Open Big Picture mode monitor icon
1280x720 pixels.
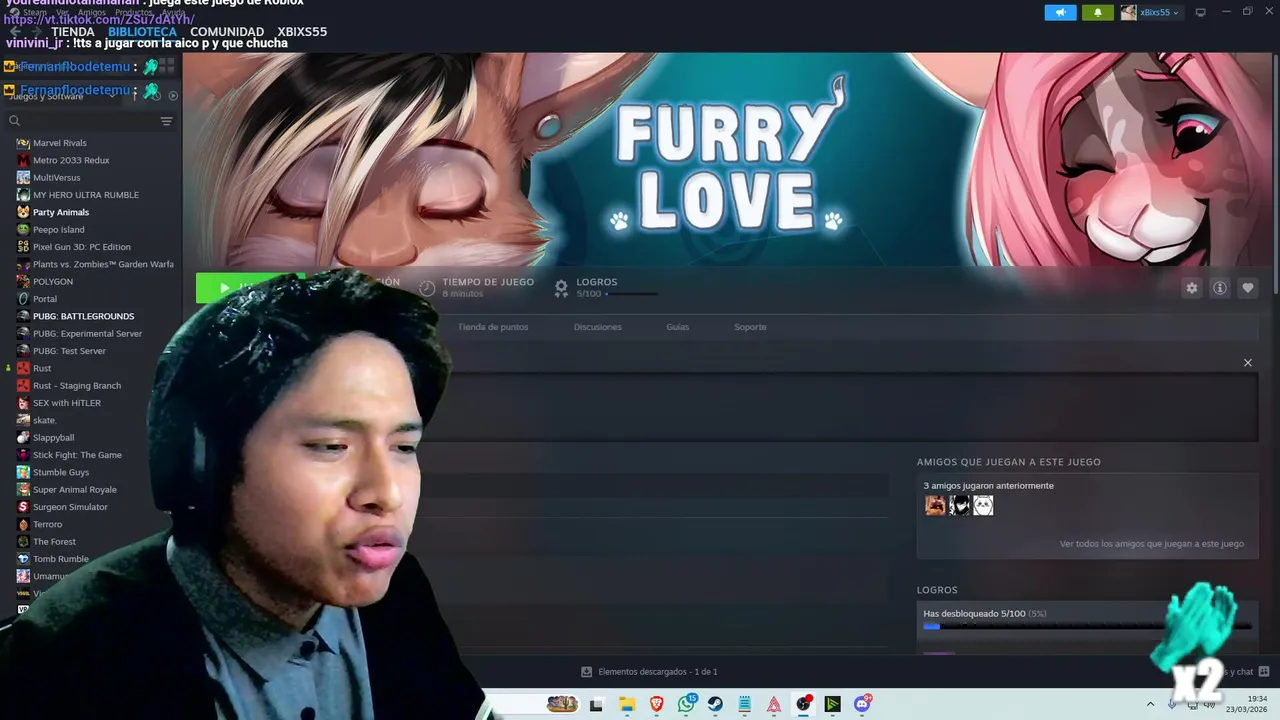click(x=1201, y=12)
